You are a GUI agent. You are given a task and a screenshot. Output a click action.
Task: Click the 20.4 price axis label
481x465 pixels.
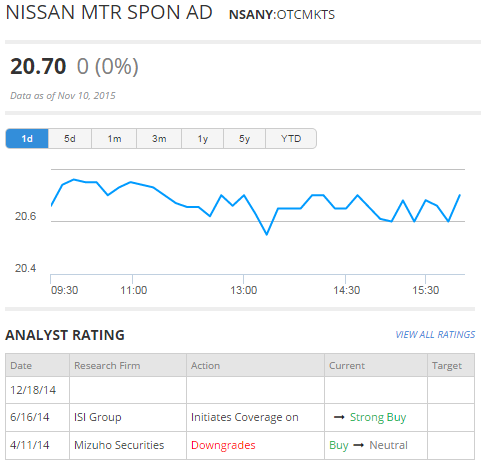click(25, 268)
